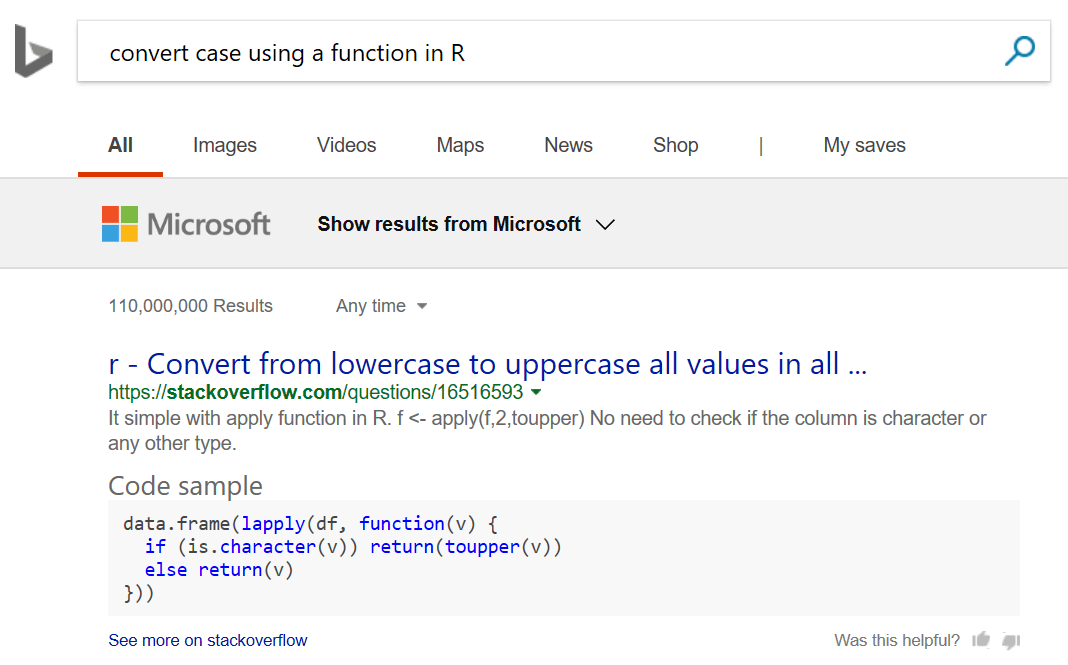Click the magnifying glass search icon

click(1020, 51)
